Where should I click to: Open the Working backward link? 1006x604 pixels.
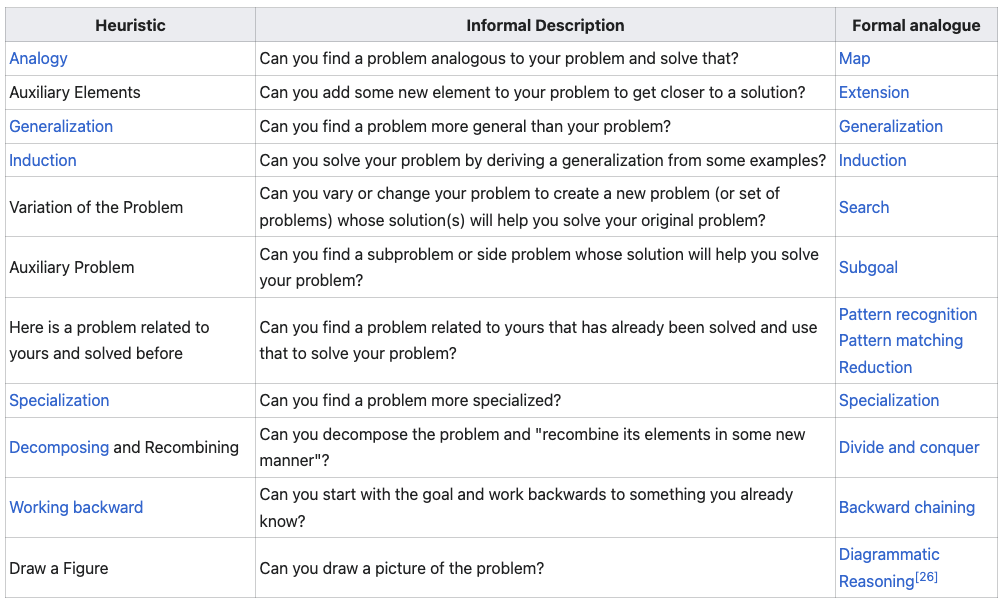[76, 507]
